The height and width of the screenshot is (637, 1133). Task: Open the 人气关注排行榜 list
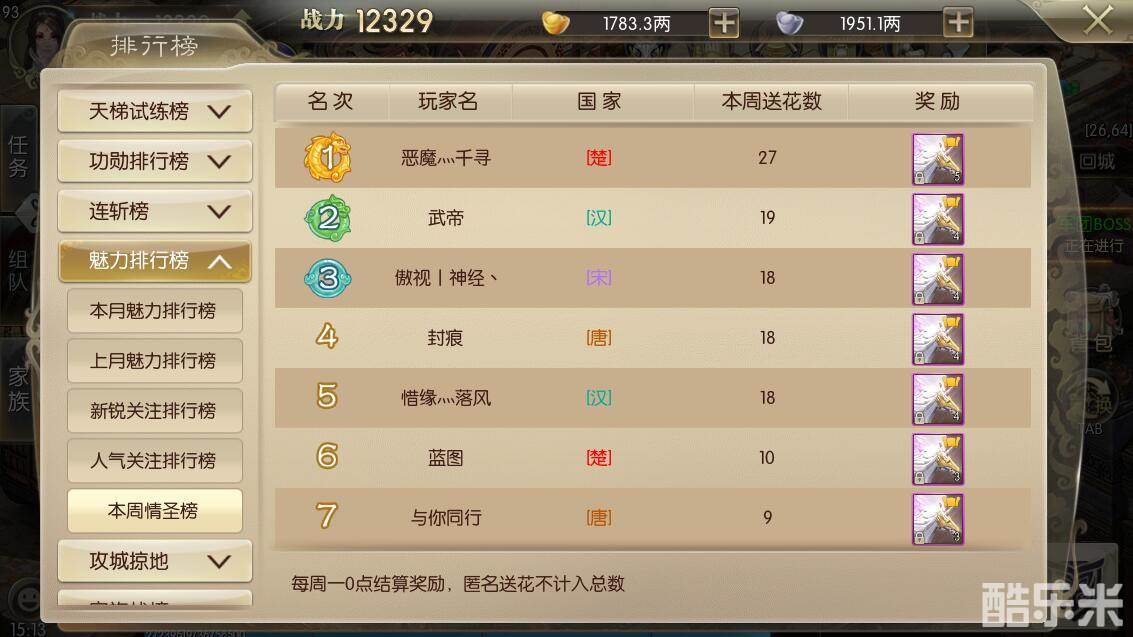155,460
